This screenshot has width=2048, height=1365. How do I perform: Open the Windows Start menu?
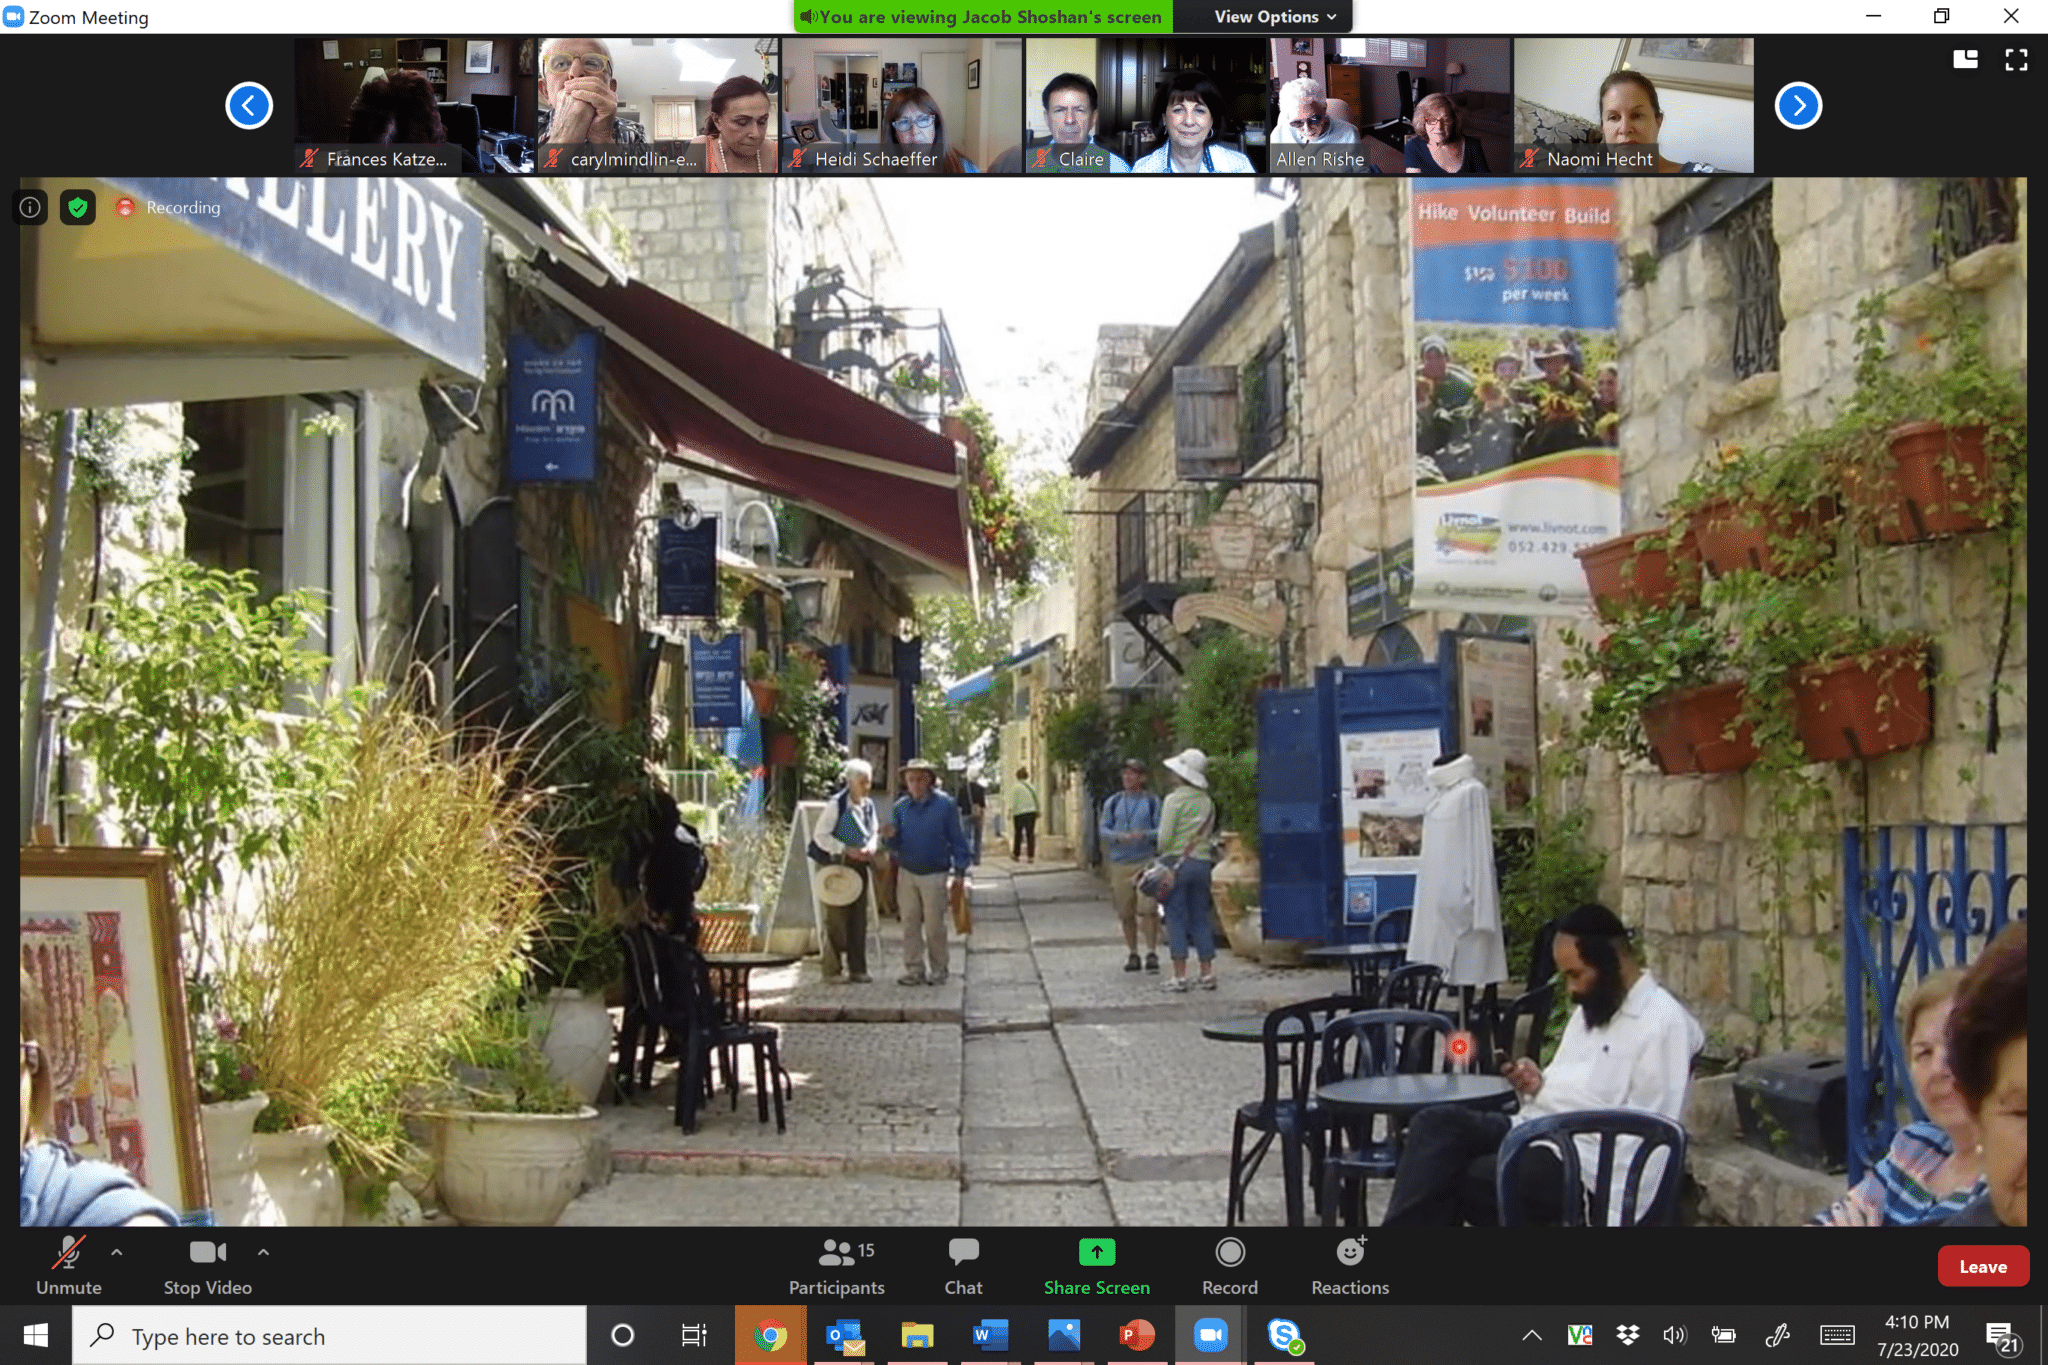(x=36, y=1335)
